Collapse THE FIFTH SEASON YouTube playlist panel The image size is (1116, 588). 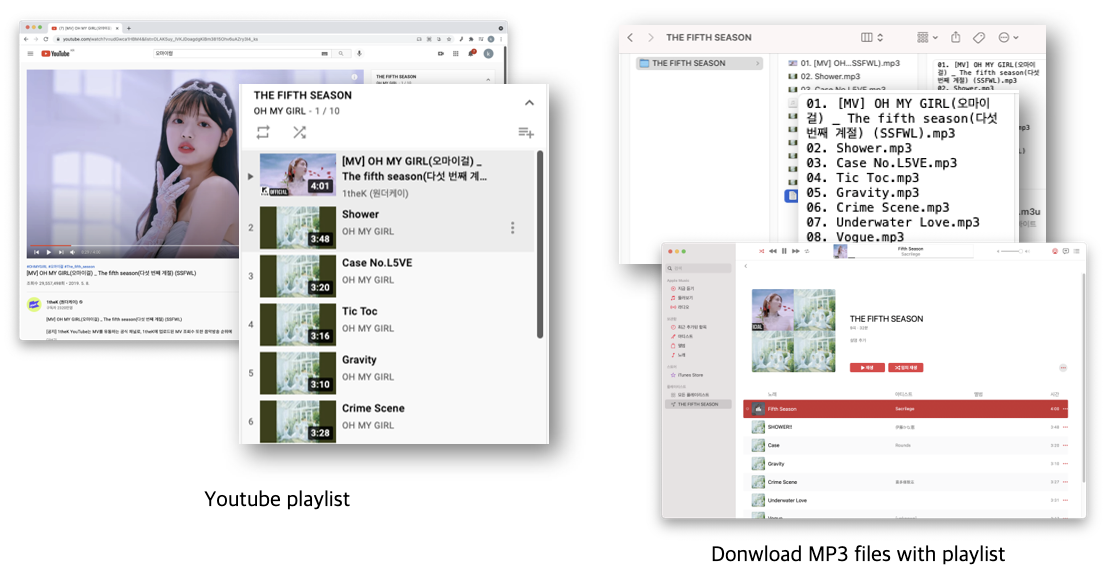pos(530,103)
